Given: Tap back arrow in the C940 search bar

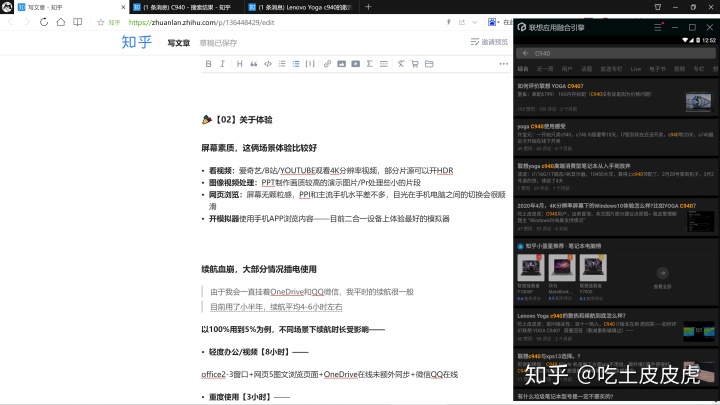Looking at the screenshot, I should pos(525,53).
